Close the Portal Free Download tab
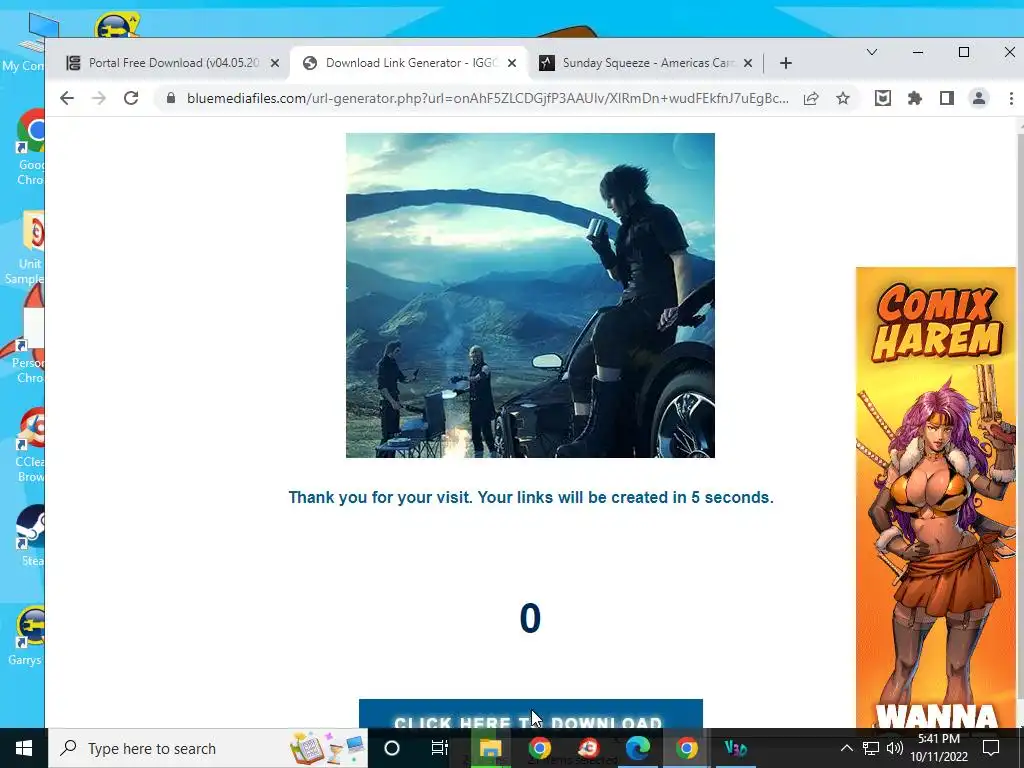The width and height of the screenshot is (1024, 768). click(275, 63)
